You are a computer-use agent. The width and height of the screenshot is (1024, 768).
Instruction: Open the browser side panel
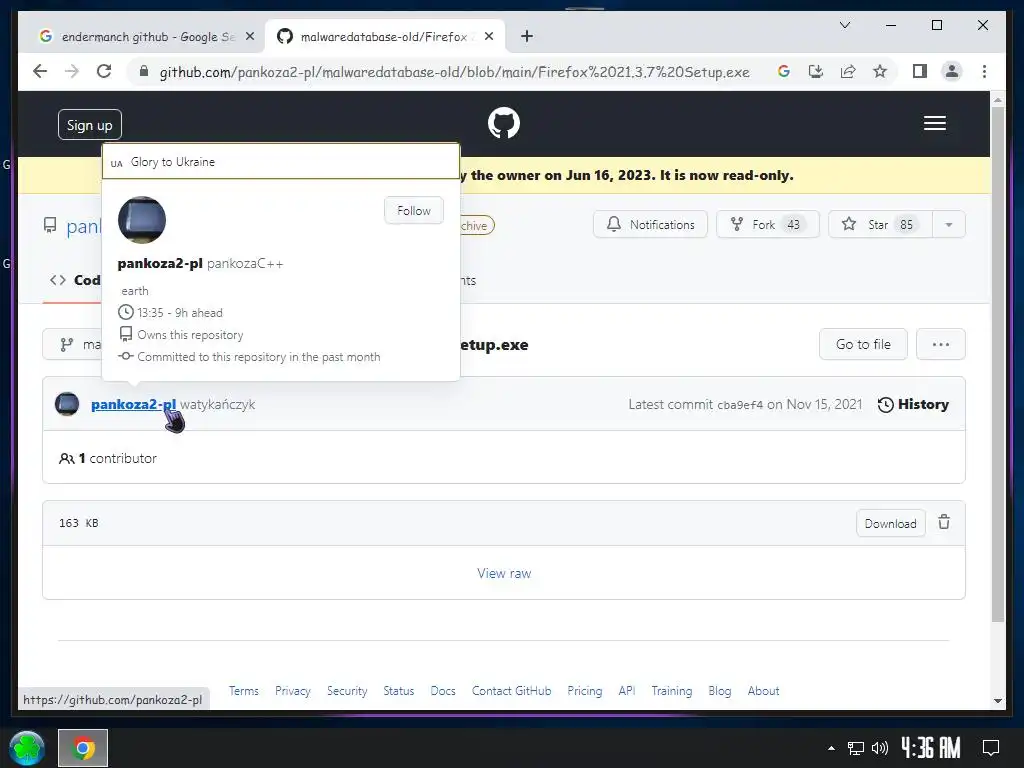(920, 71)
